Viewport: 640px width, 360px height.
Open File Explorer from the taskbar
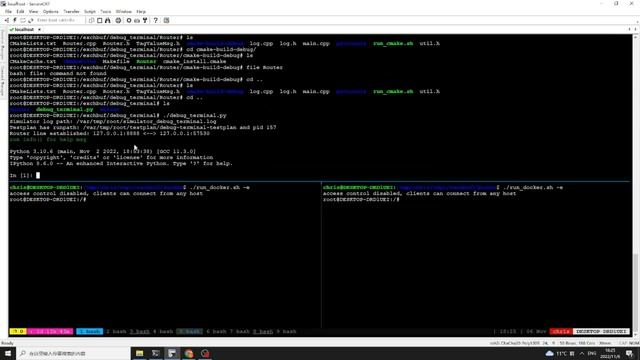(x=139, y=353)
